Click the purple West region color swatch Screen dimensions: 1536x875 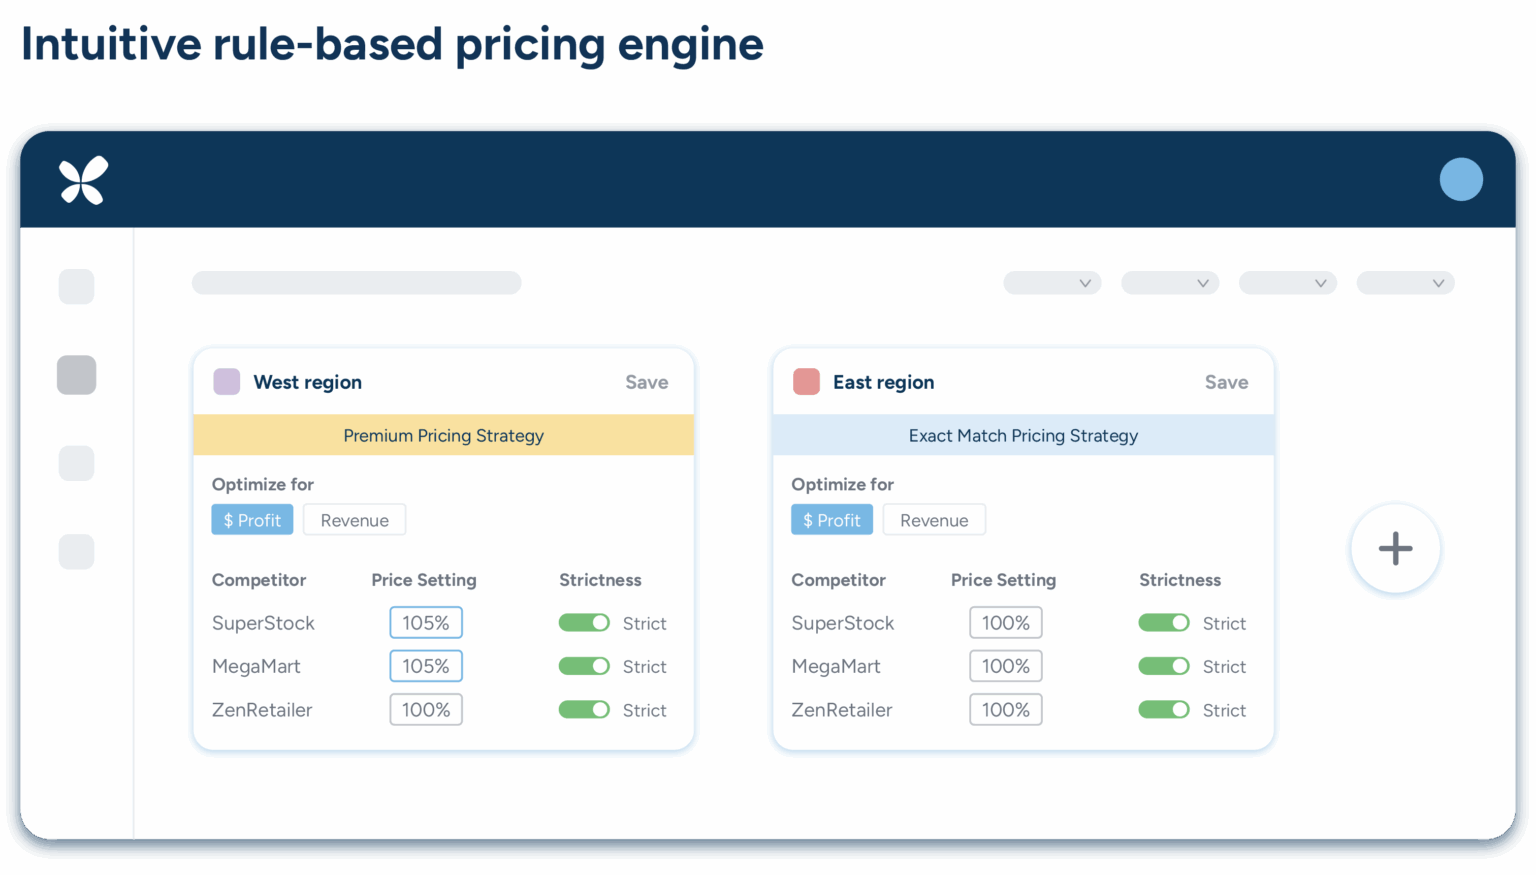point(226,381)
